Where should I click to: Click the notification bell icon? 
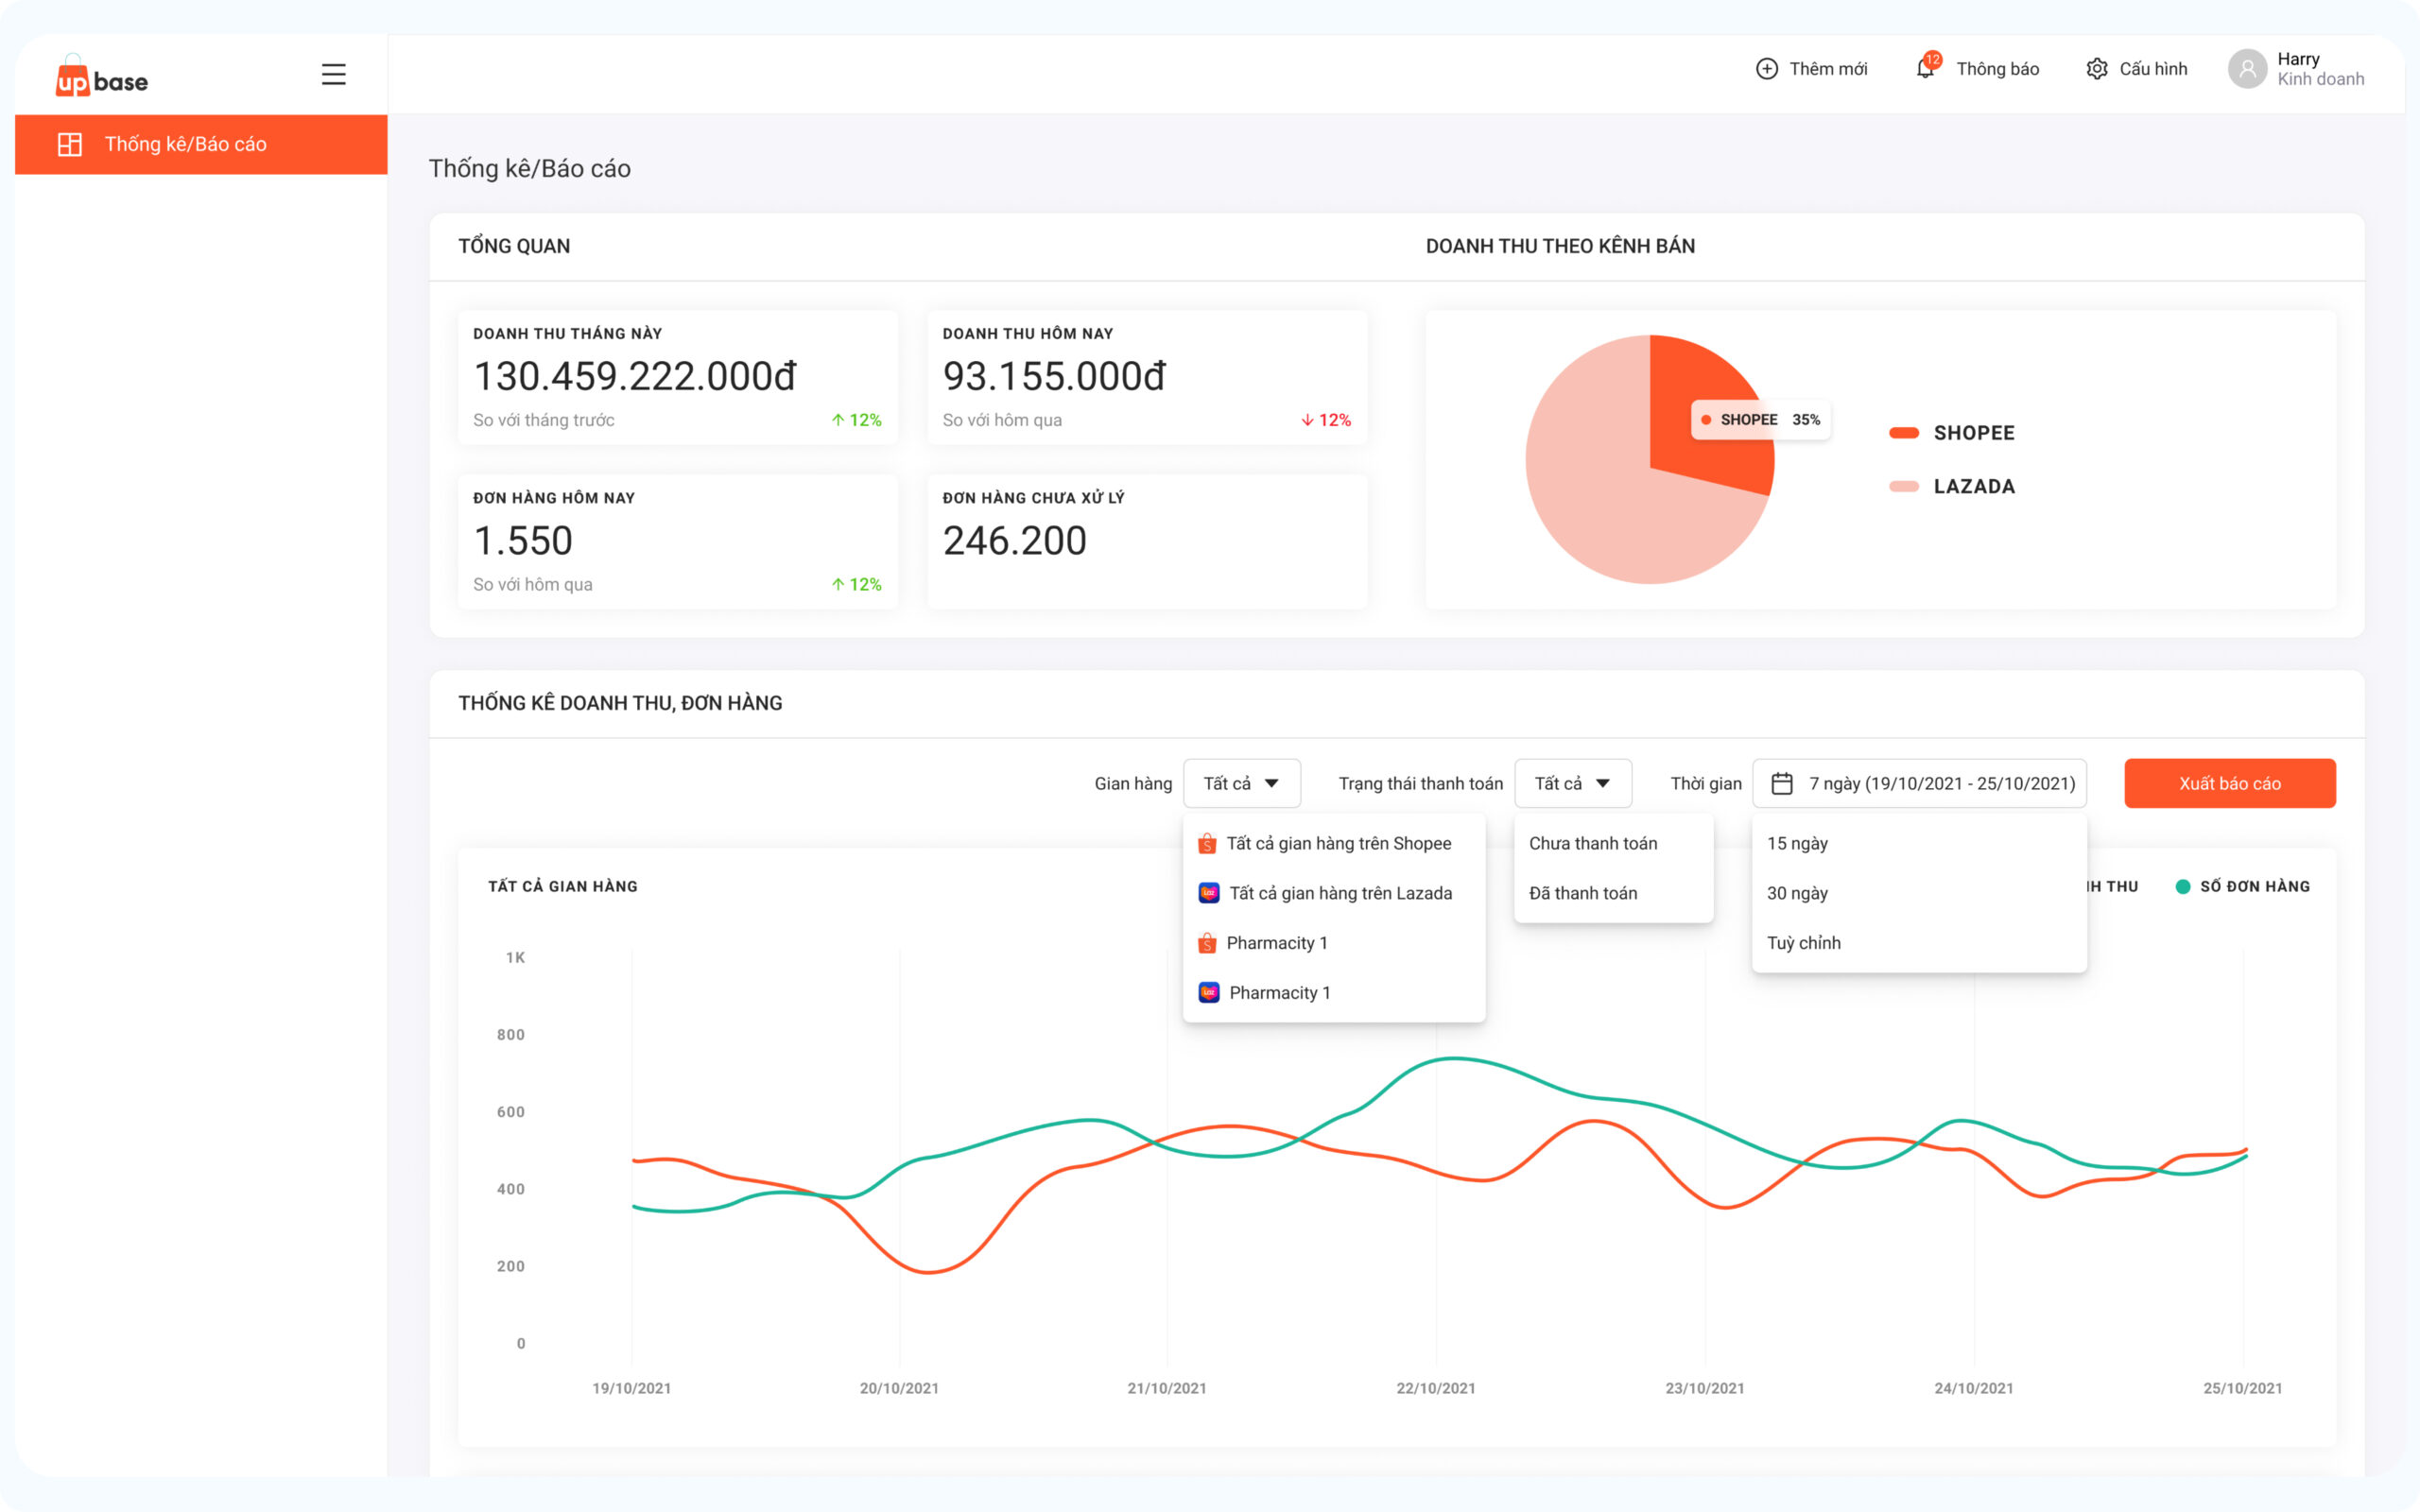point(1924,69)
